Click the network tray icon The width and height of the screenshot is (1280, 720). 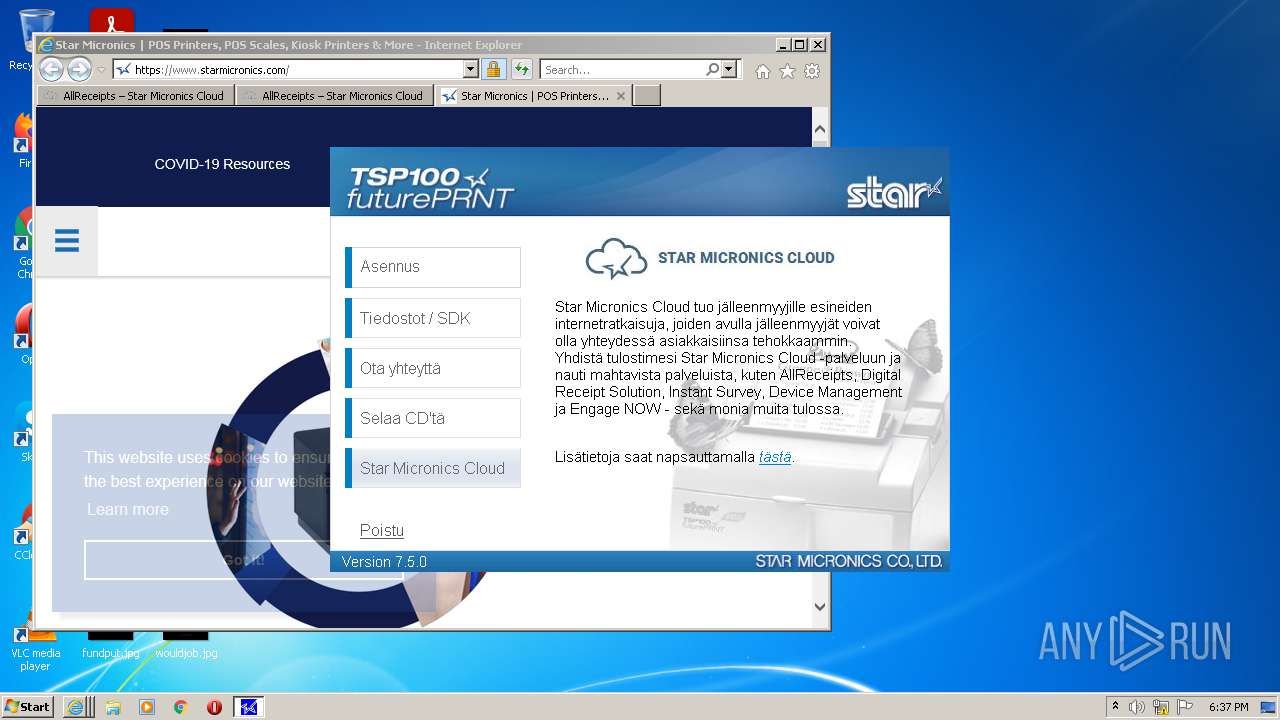pyautogui.click(x=1161, y=707)
